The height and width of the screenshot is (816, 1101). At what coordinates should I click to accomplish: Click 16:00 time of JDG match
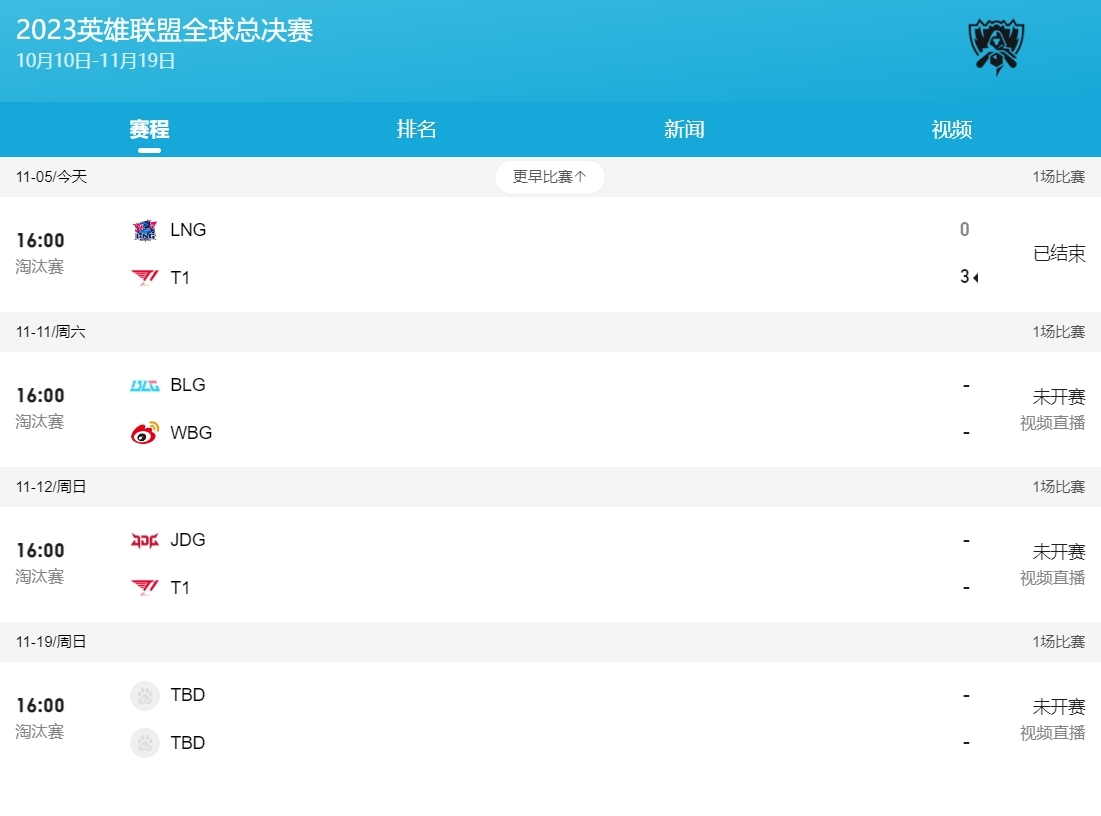[41, 551]
